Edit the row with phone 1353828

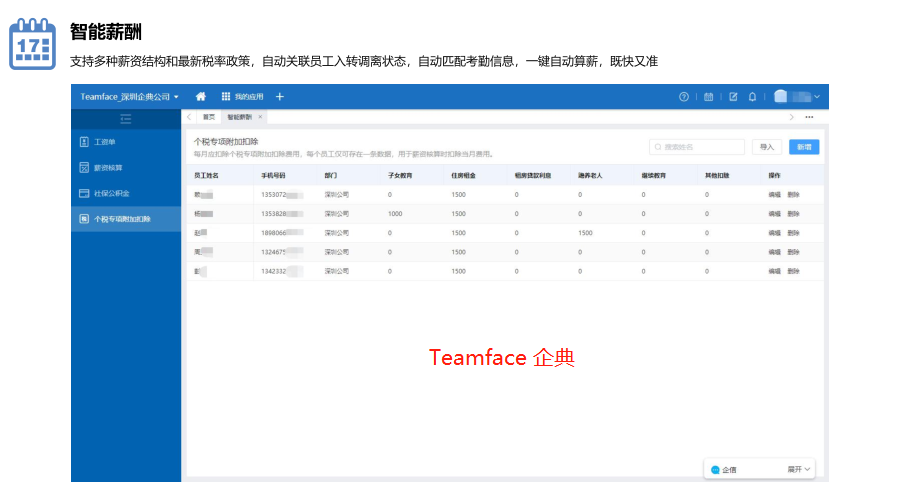click(774, 214)
